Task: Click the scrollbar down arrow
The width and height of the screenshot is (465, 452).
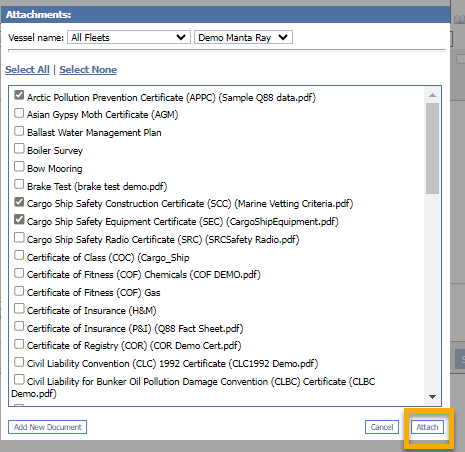Action: click(432, 397)
